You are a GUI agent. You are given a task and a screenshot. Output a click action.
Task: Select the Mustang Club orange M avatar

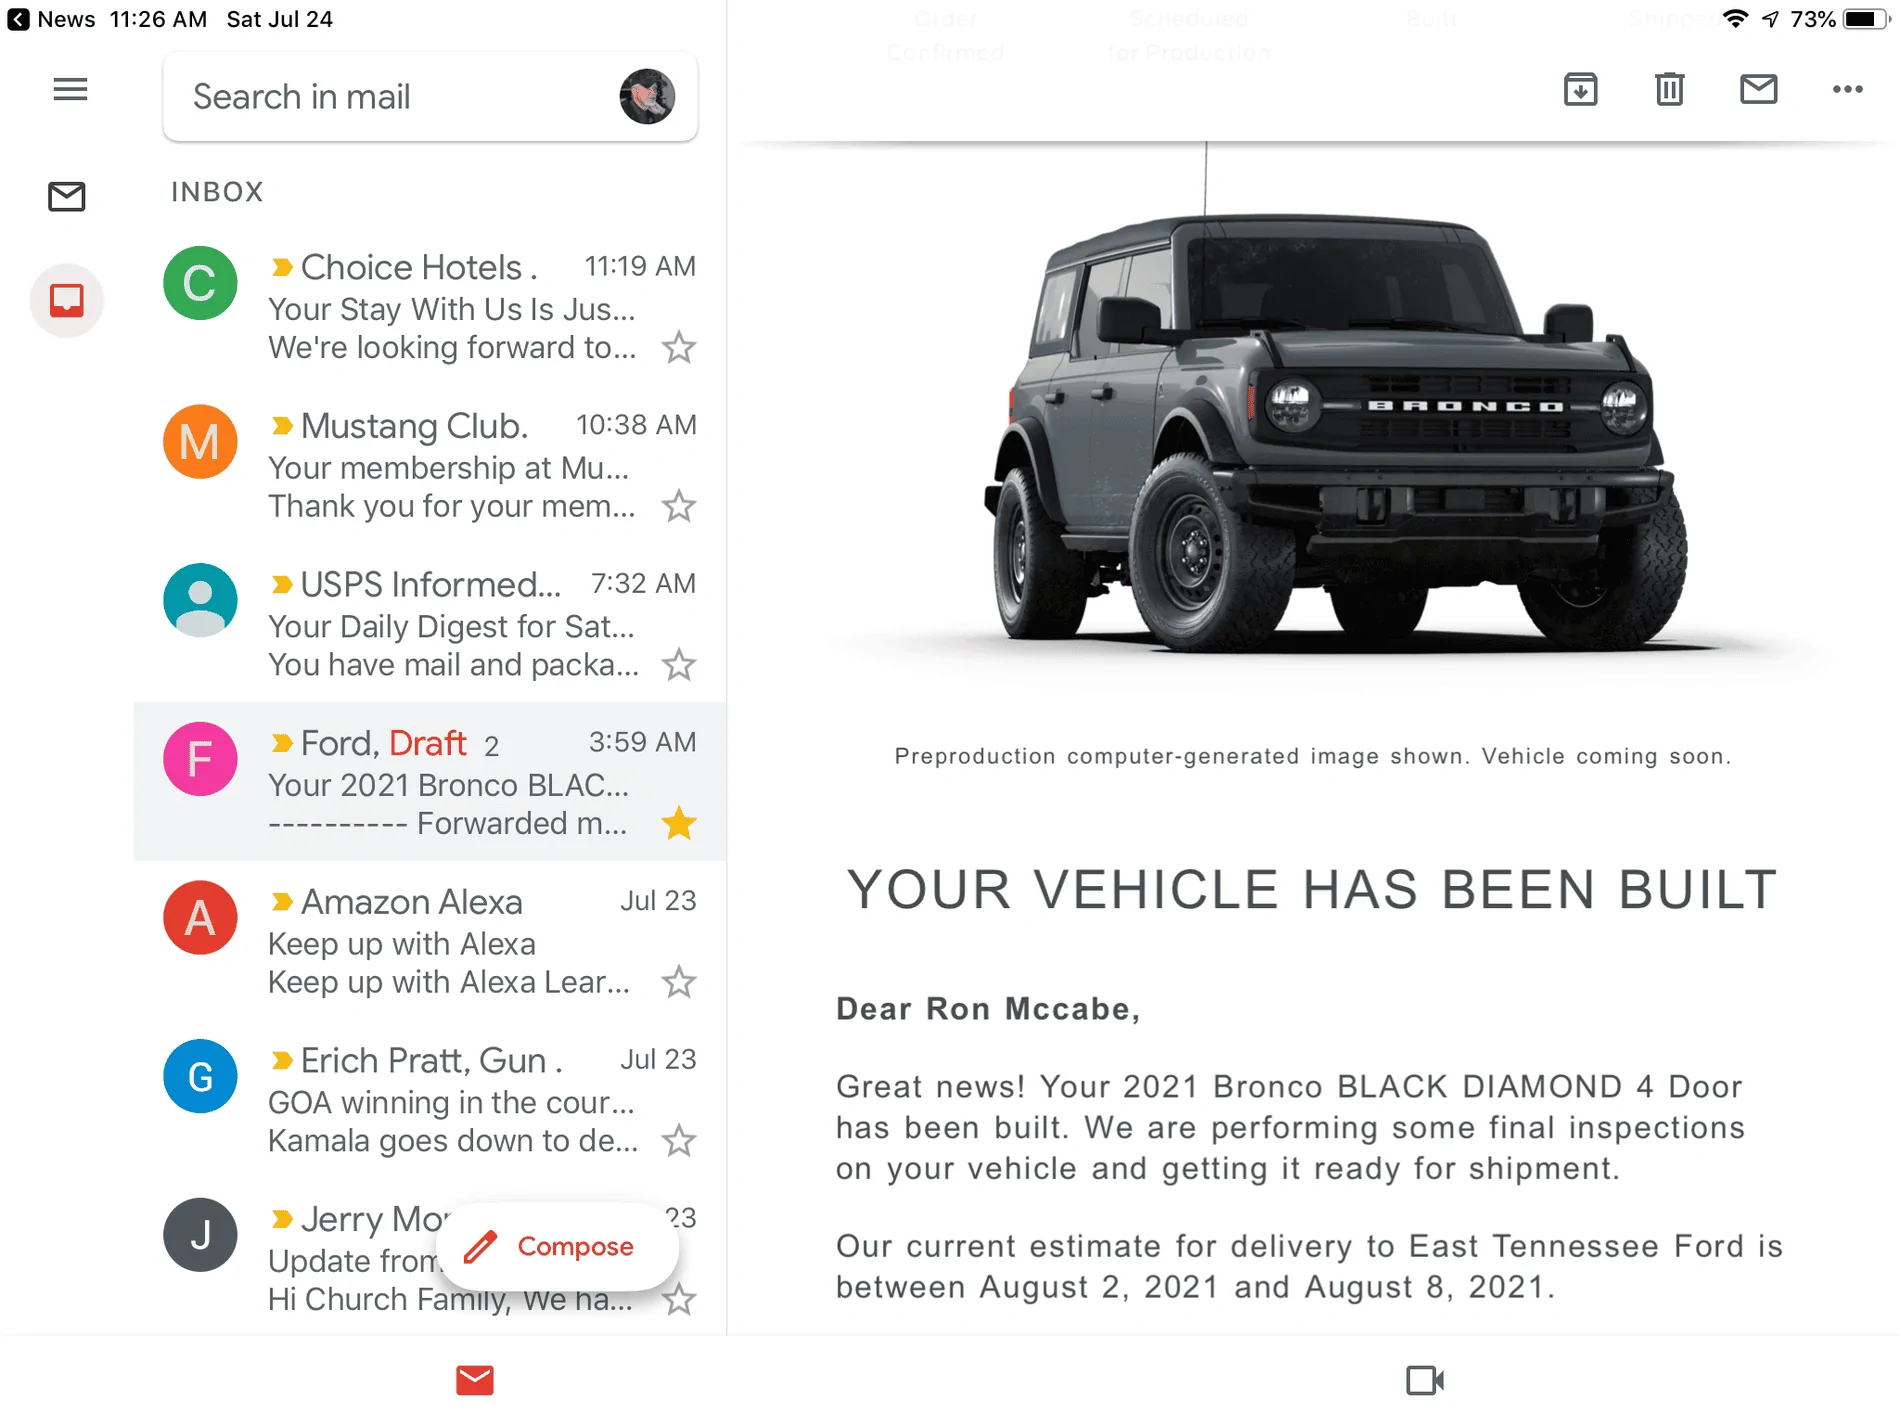point(200,441)
